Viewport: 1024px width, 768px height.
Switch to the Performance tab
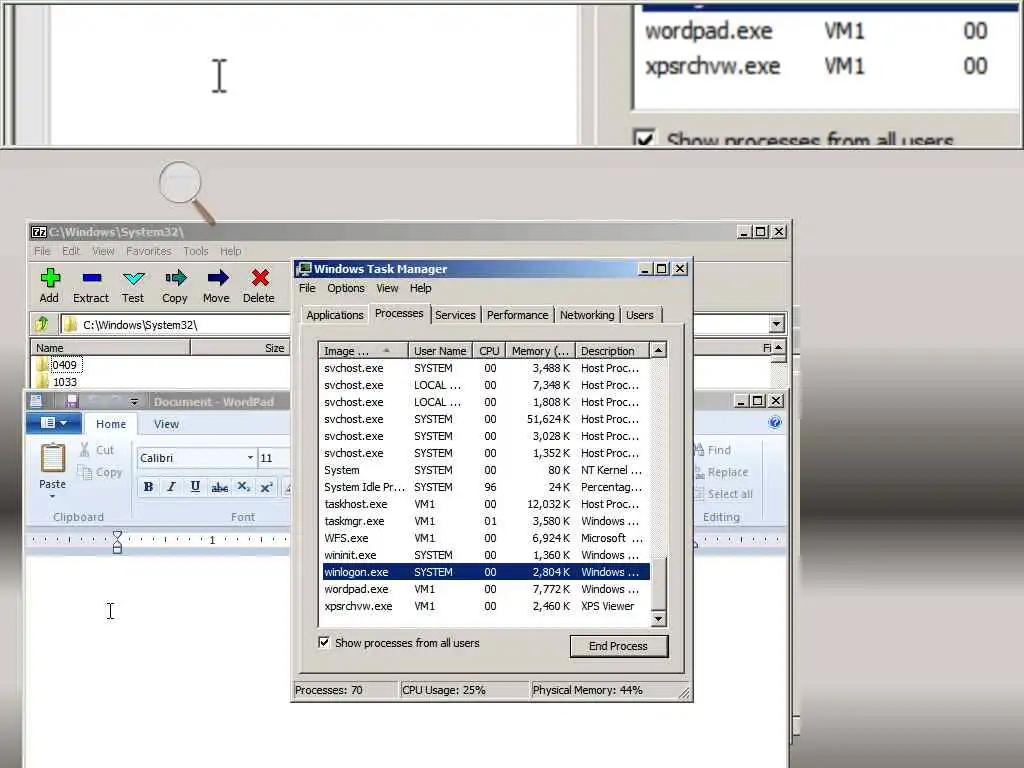(517, 315)
